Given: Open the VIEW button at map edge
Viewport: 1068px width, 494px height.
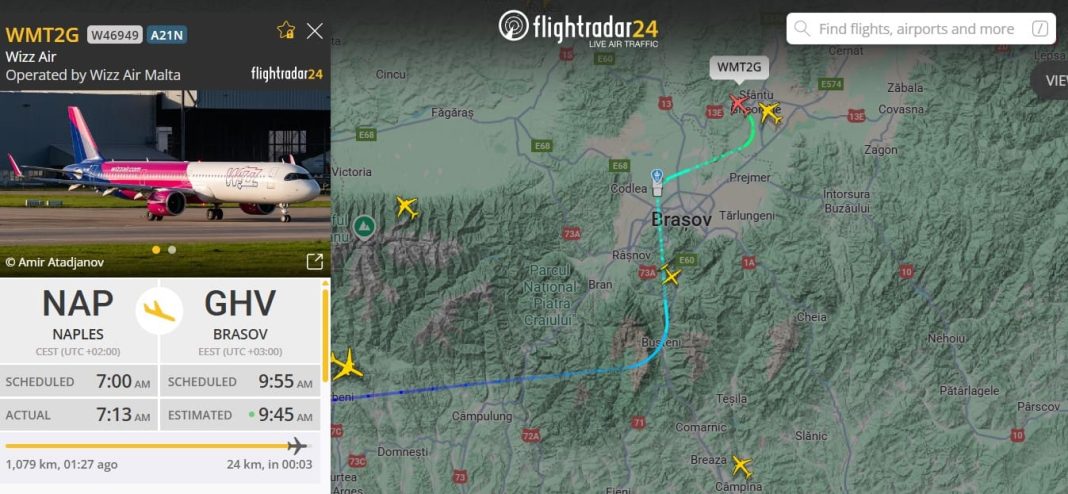Looking at the screenshot, I should pos(1052,80).
